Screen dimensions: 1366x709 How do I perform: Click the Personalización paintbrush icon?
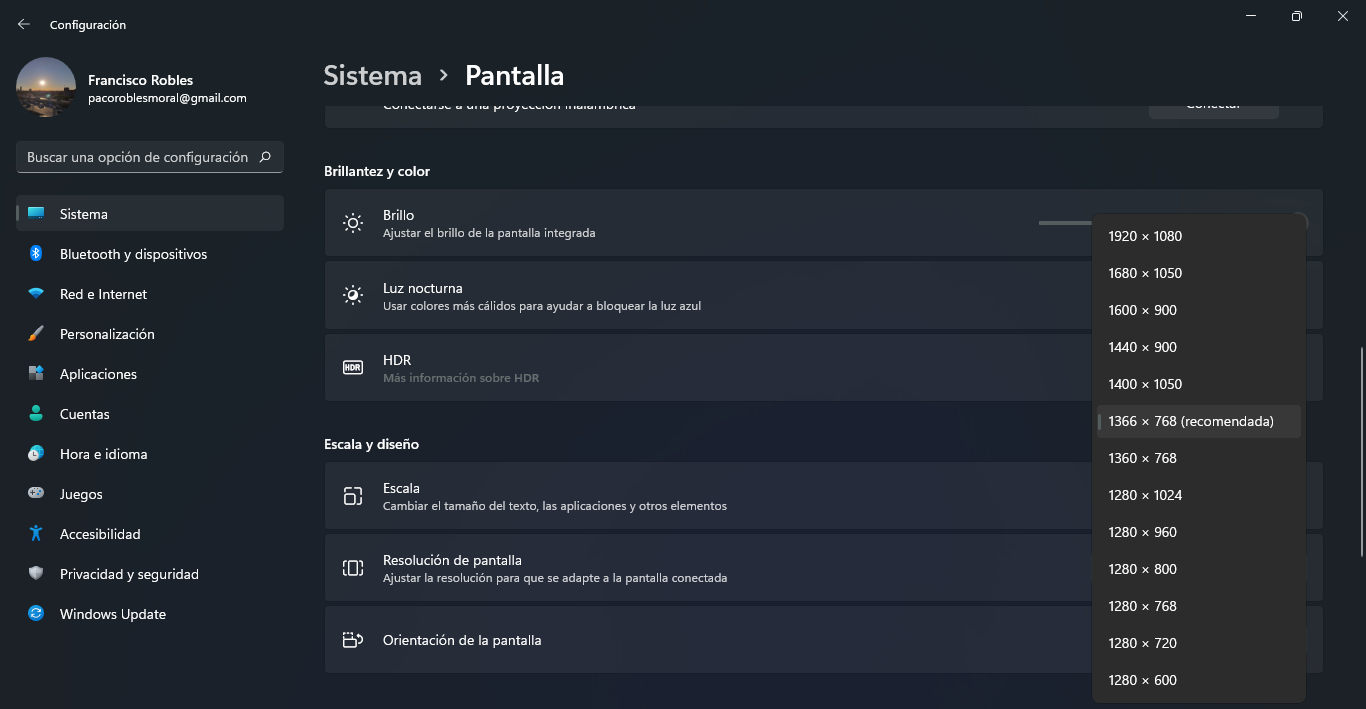[36, 334]
